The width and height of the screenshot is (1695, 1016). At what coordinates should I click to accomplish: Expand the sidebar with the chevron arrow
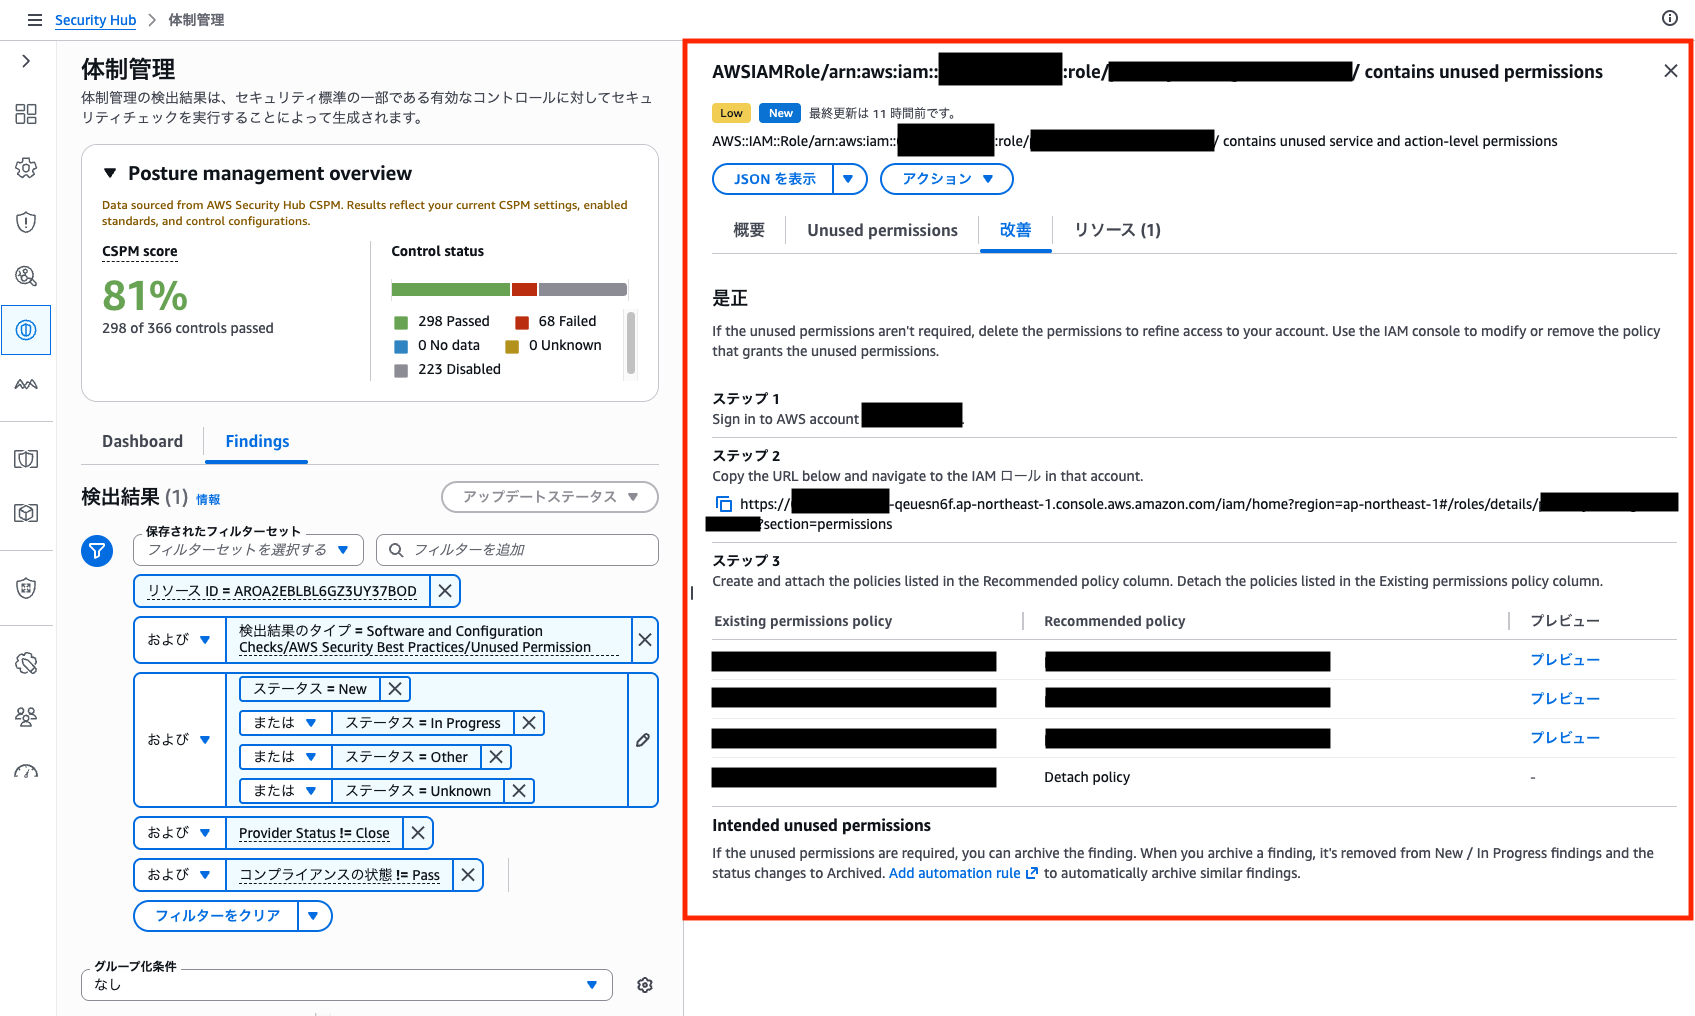click(x=26, y=61)
